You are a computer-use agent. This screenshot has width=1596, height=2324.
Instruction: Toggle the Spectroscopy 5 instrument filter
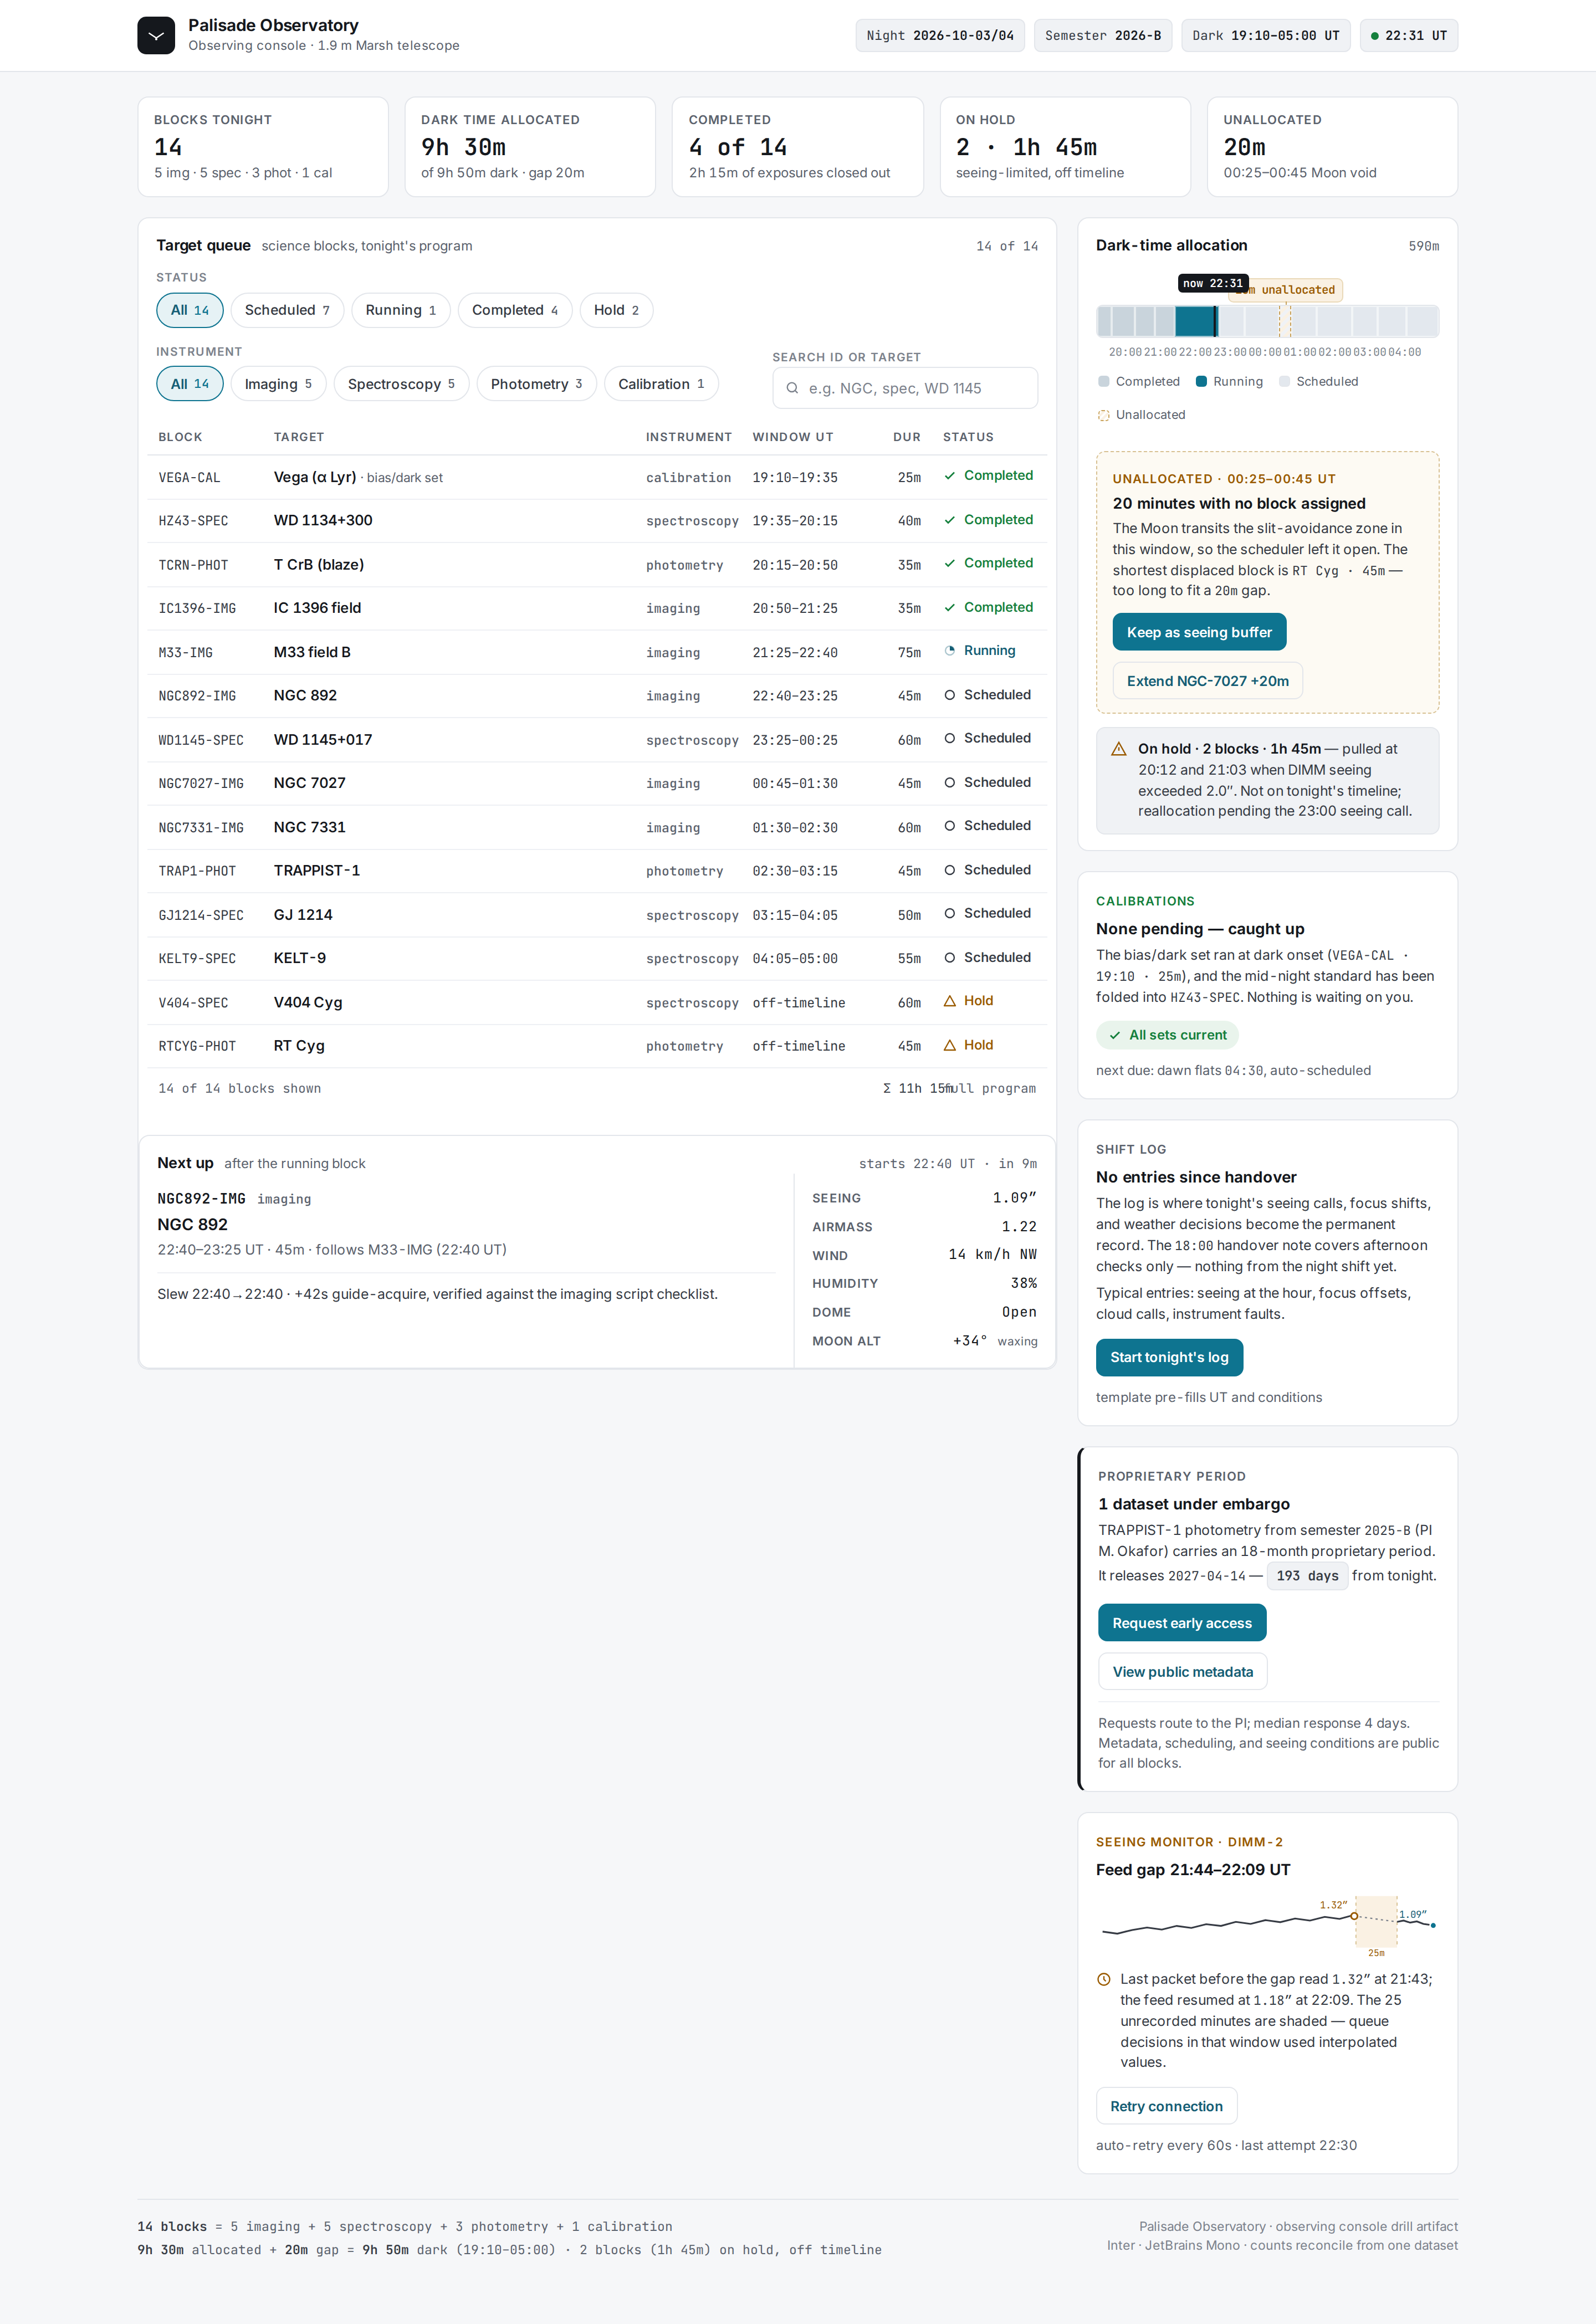[401, 384]
